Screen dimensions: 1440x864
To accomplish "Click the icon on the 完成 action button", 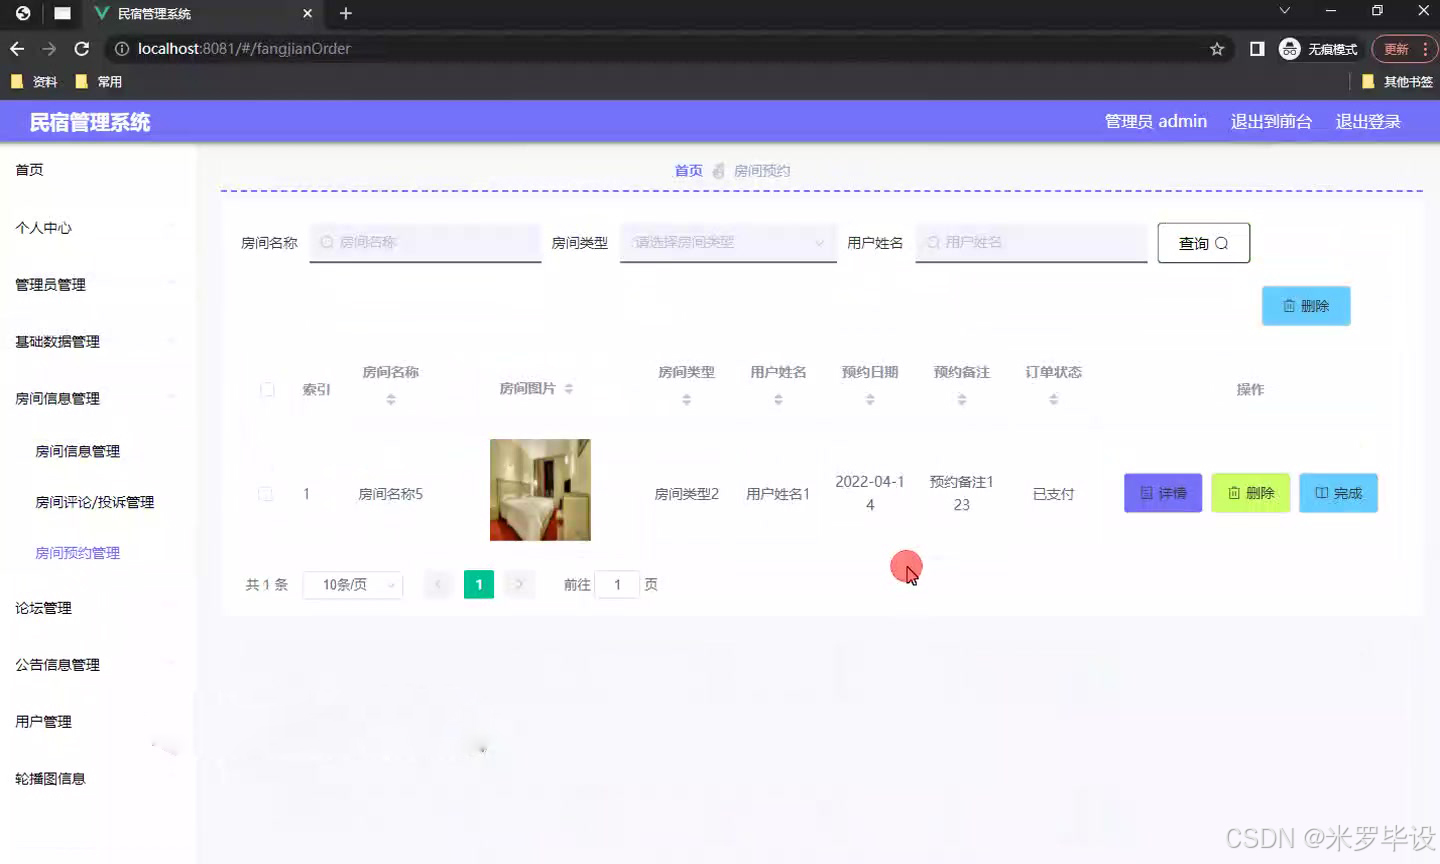I will click(1322, 493).
